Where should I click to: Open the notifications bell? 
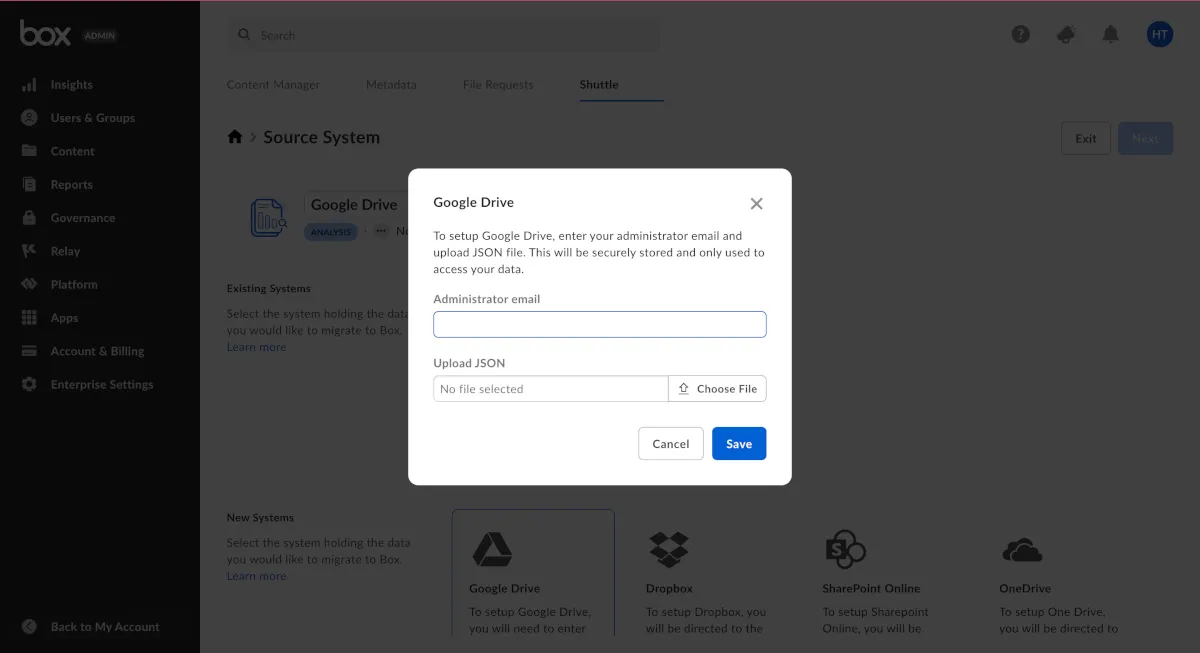(x=1110, y=34)
